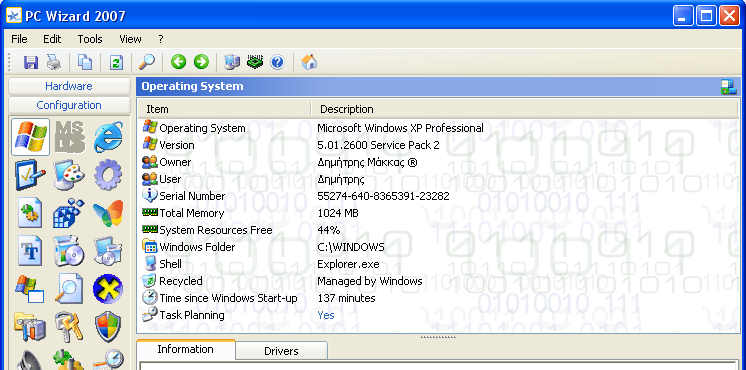
Task: Open the Edit menu
Action: [x=52, y=39]
